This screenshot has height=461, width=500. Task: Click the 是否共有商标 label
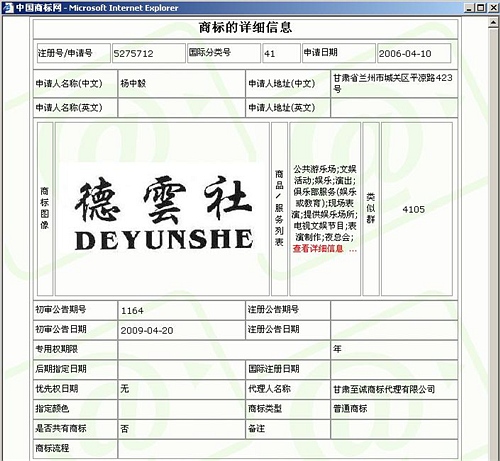61,428
